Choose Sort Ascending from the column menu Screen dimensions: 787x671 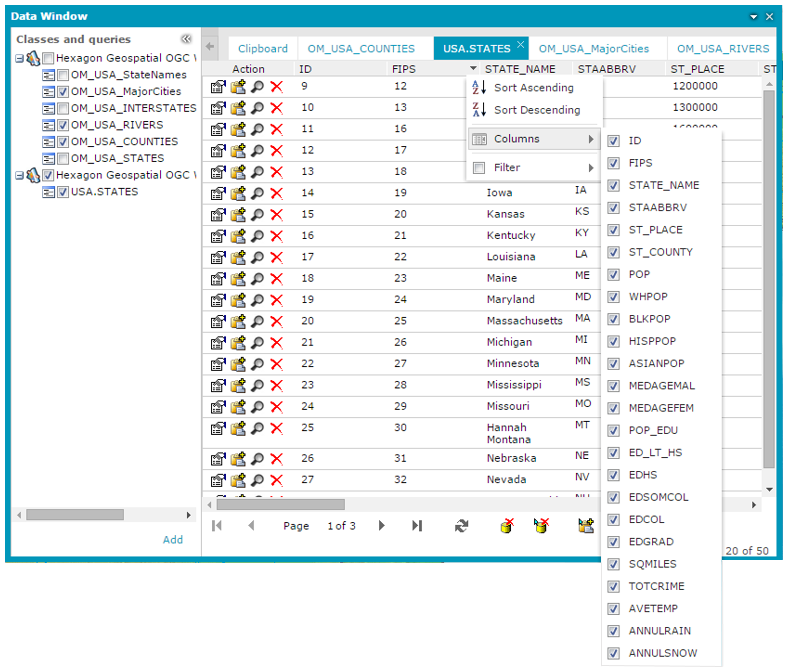pos(534,88)
